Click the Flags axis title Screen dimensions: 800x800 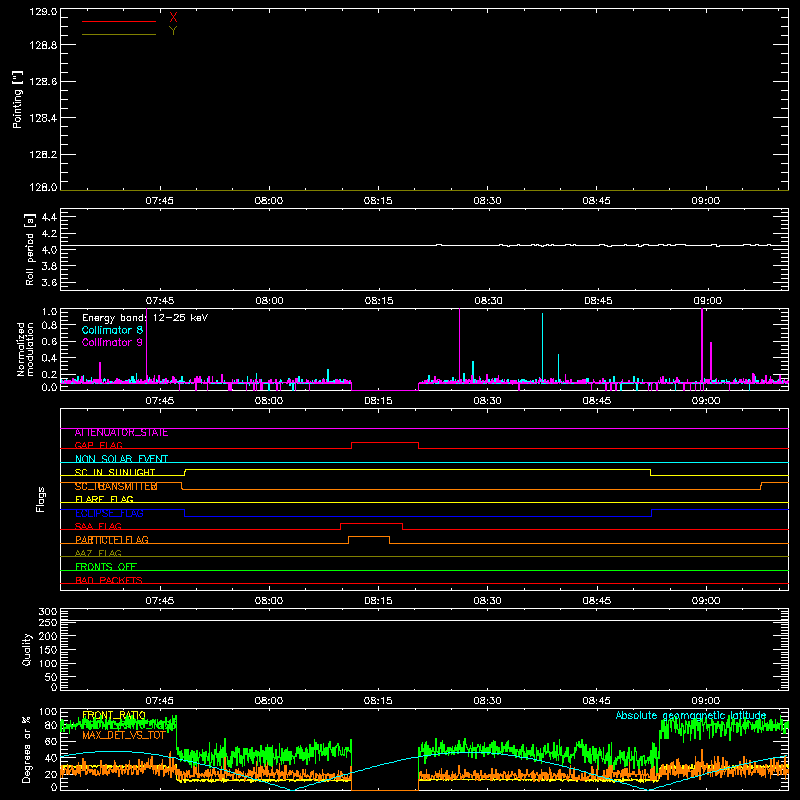40,499
